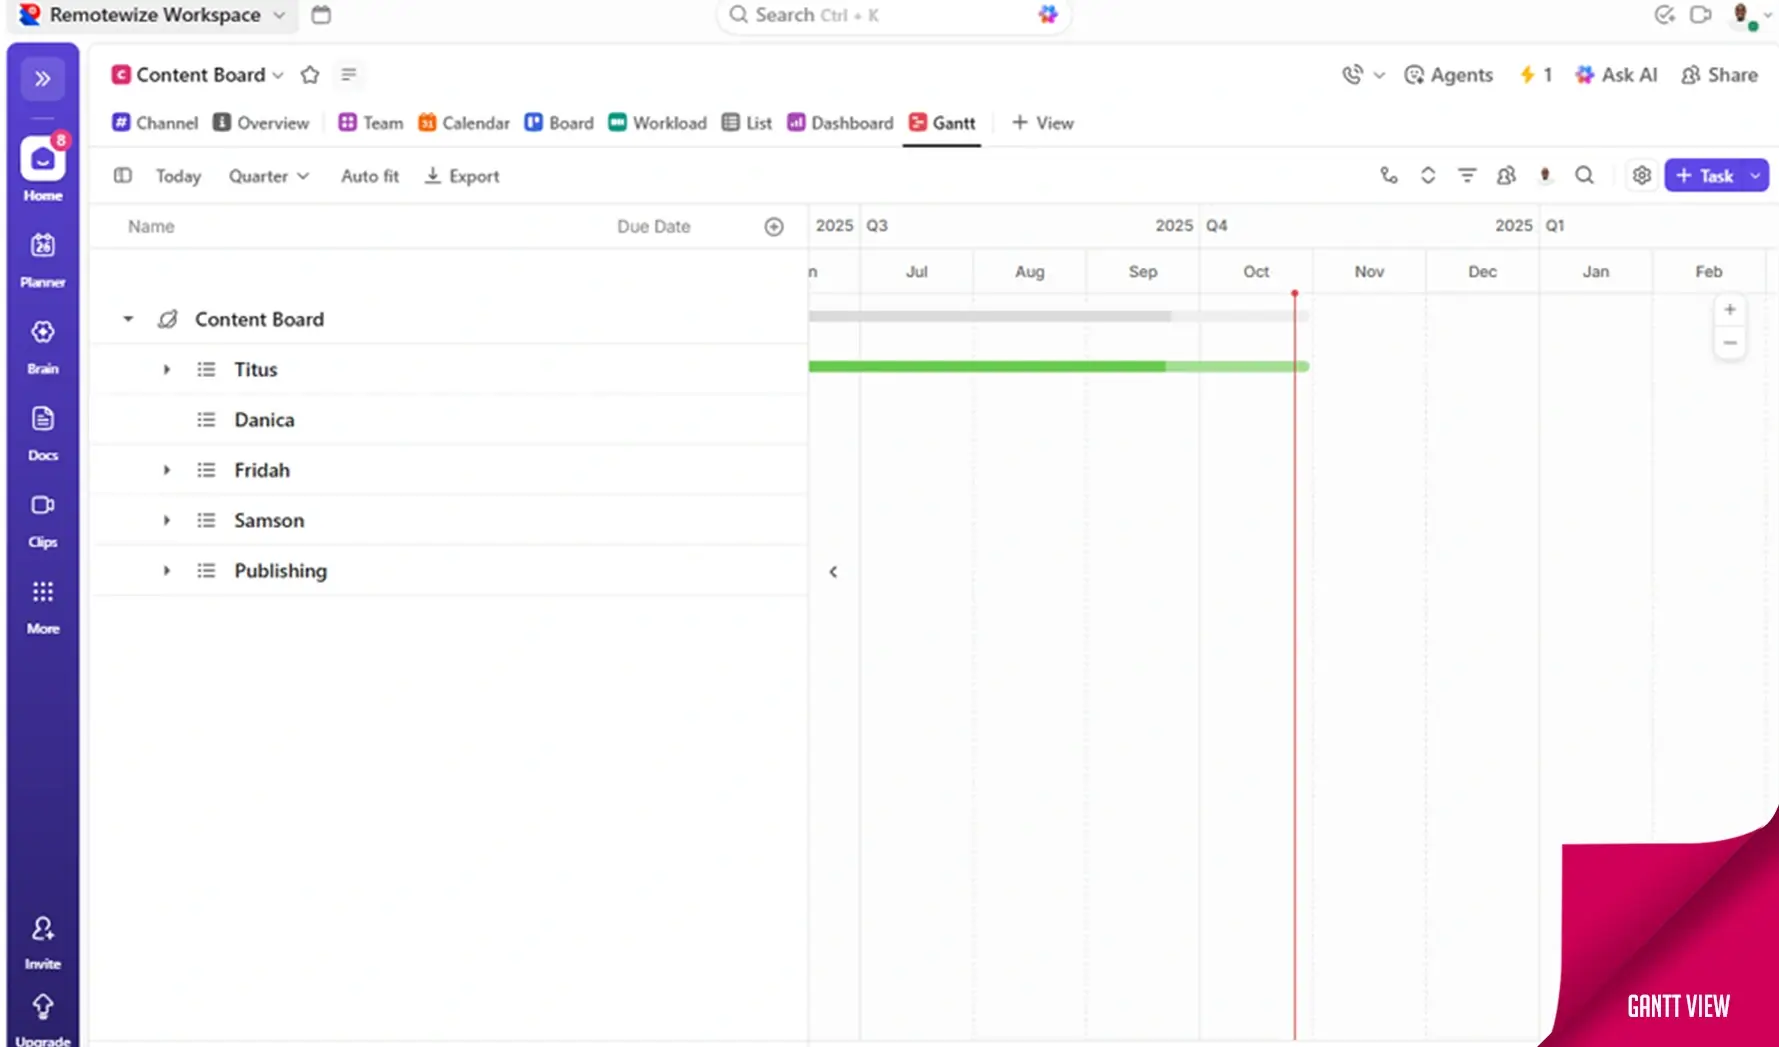Collapse the task list panel arrow
This screenshot has height=1047, width=1779.
(833, 572)
